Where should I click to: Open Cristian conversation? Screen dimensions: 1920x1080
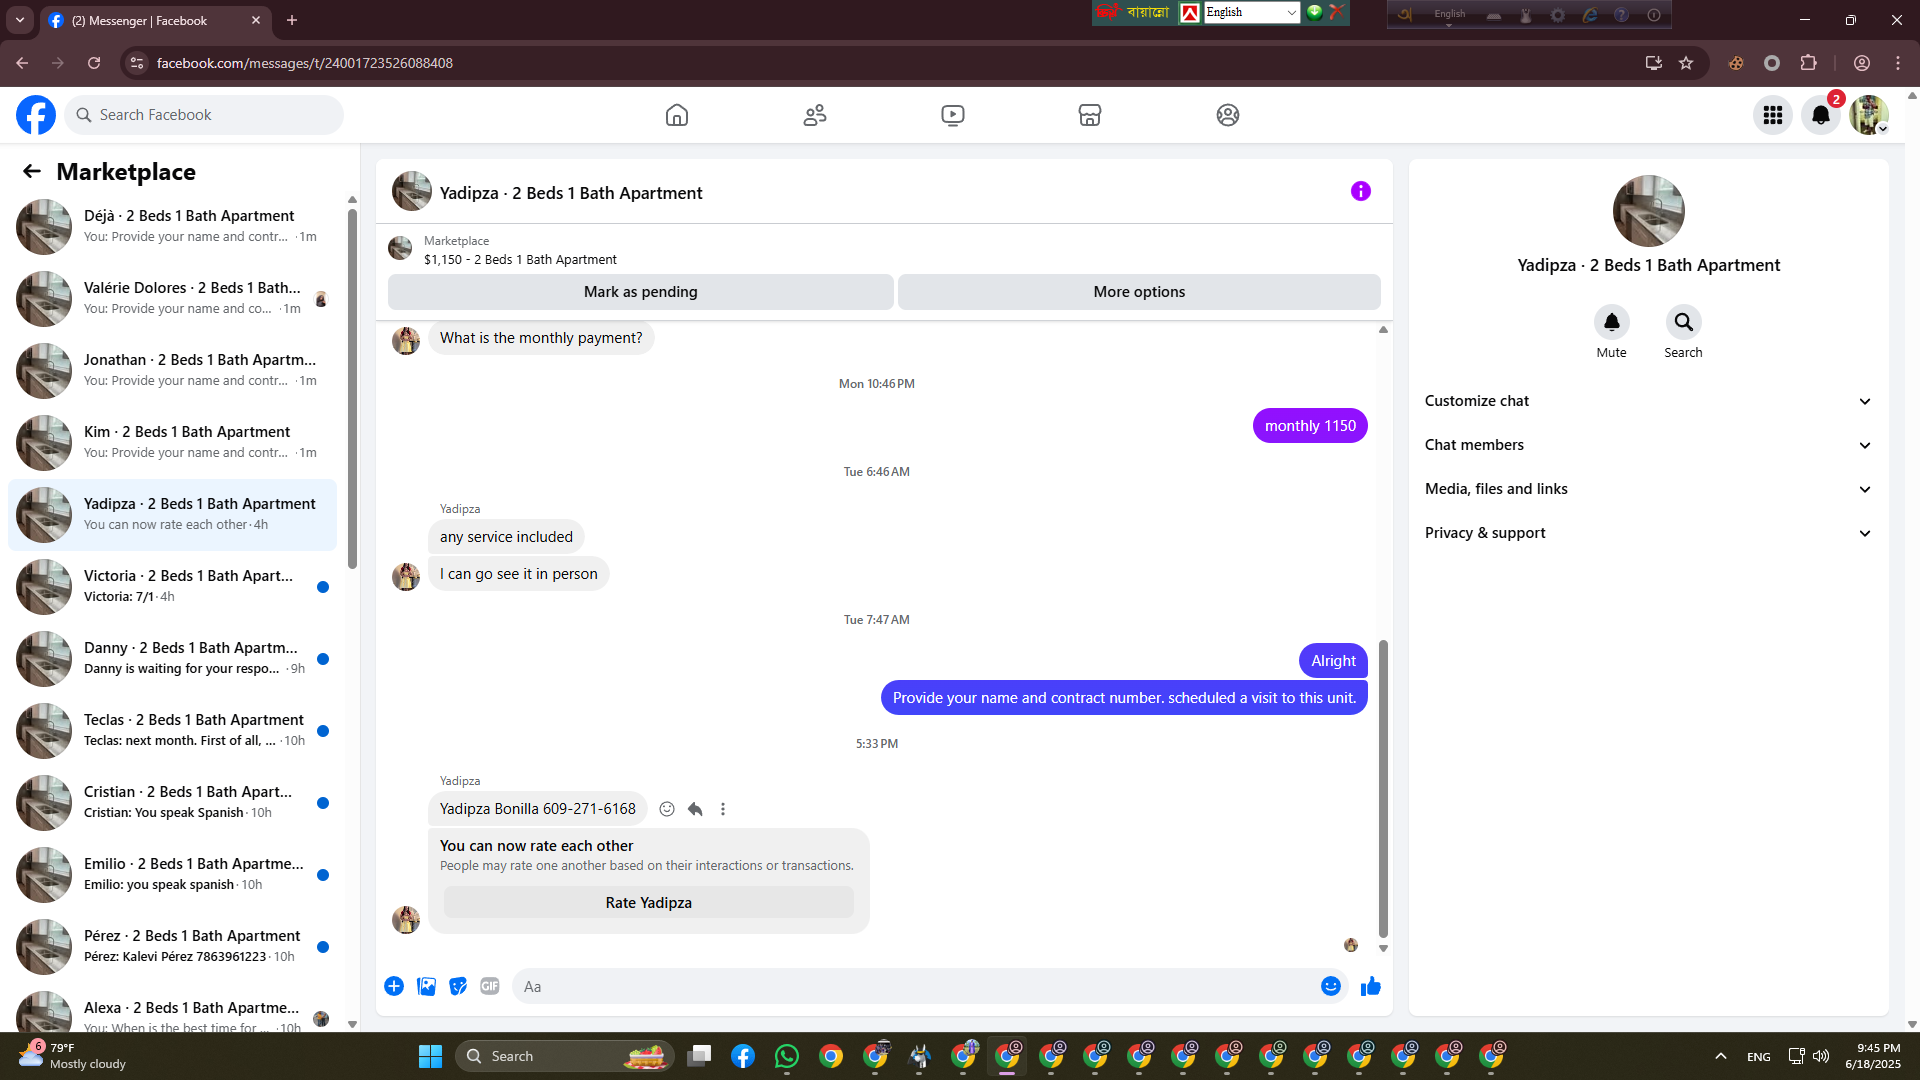[172, 802]
